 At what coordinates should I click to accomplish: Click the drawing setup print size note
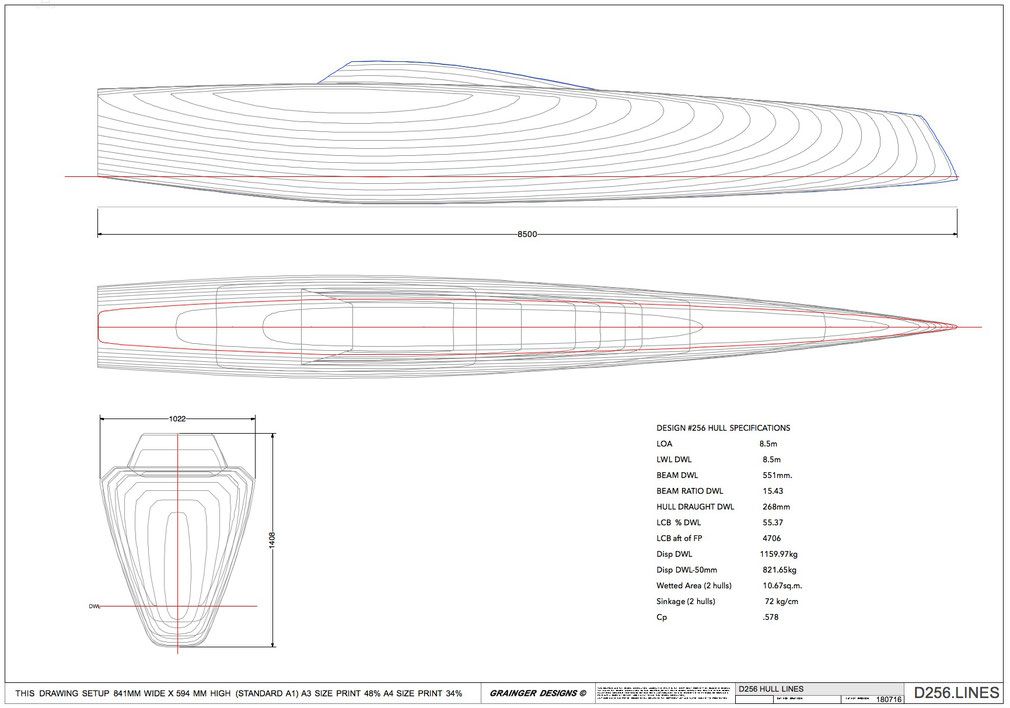tap(238, 693)
